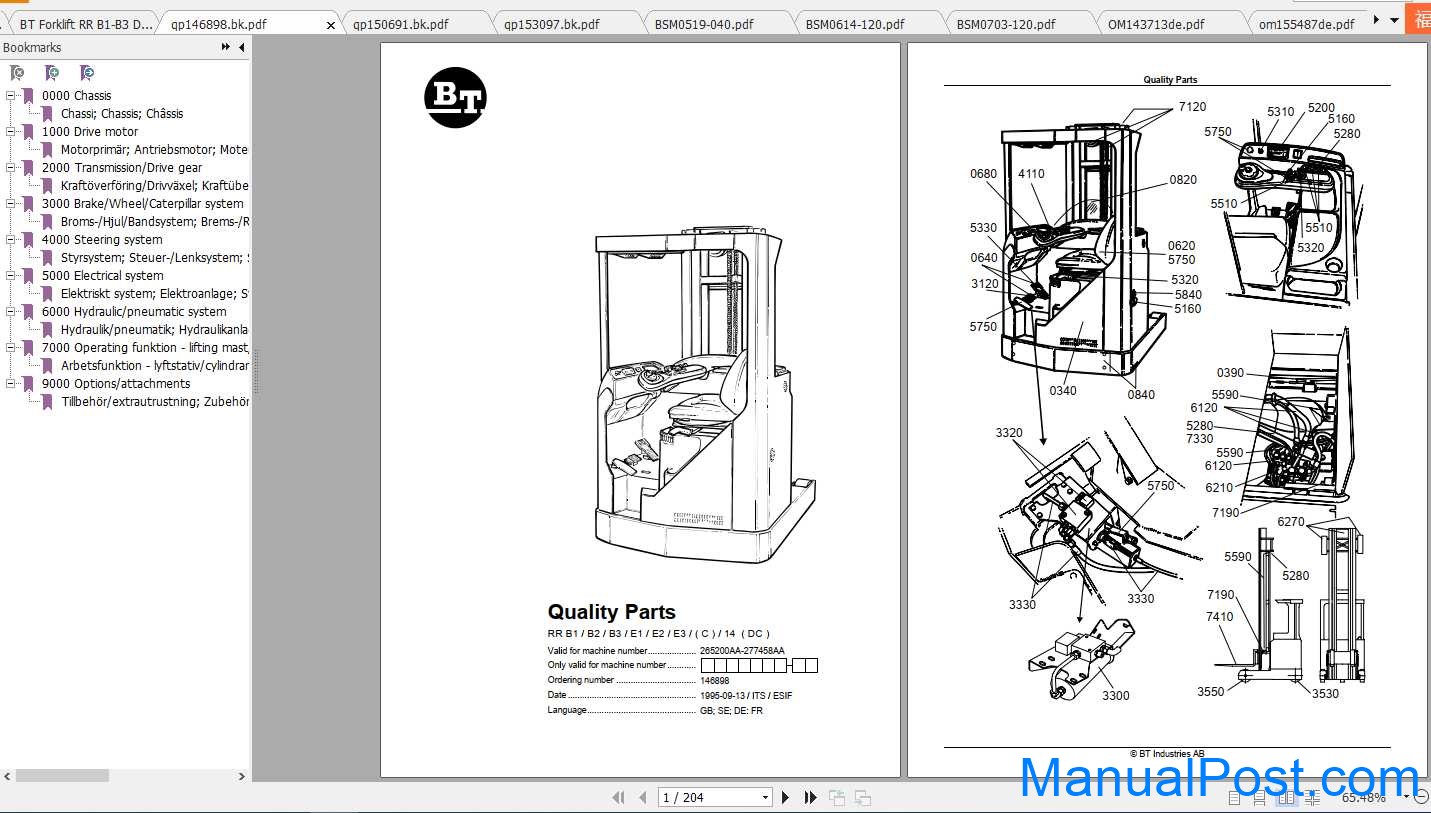
Task: Collapse the 3000 Brake/Wheel/Caterpillar system node
Action: click(11, 204)
